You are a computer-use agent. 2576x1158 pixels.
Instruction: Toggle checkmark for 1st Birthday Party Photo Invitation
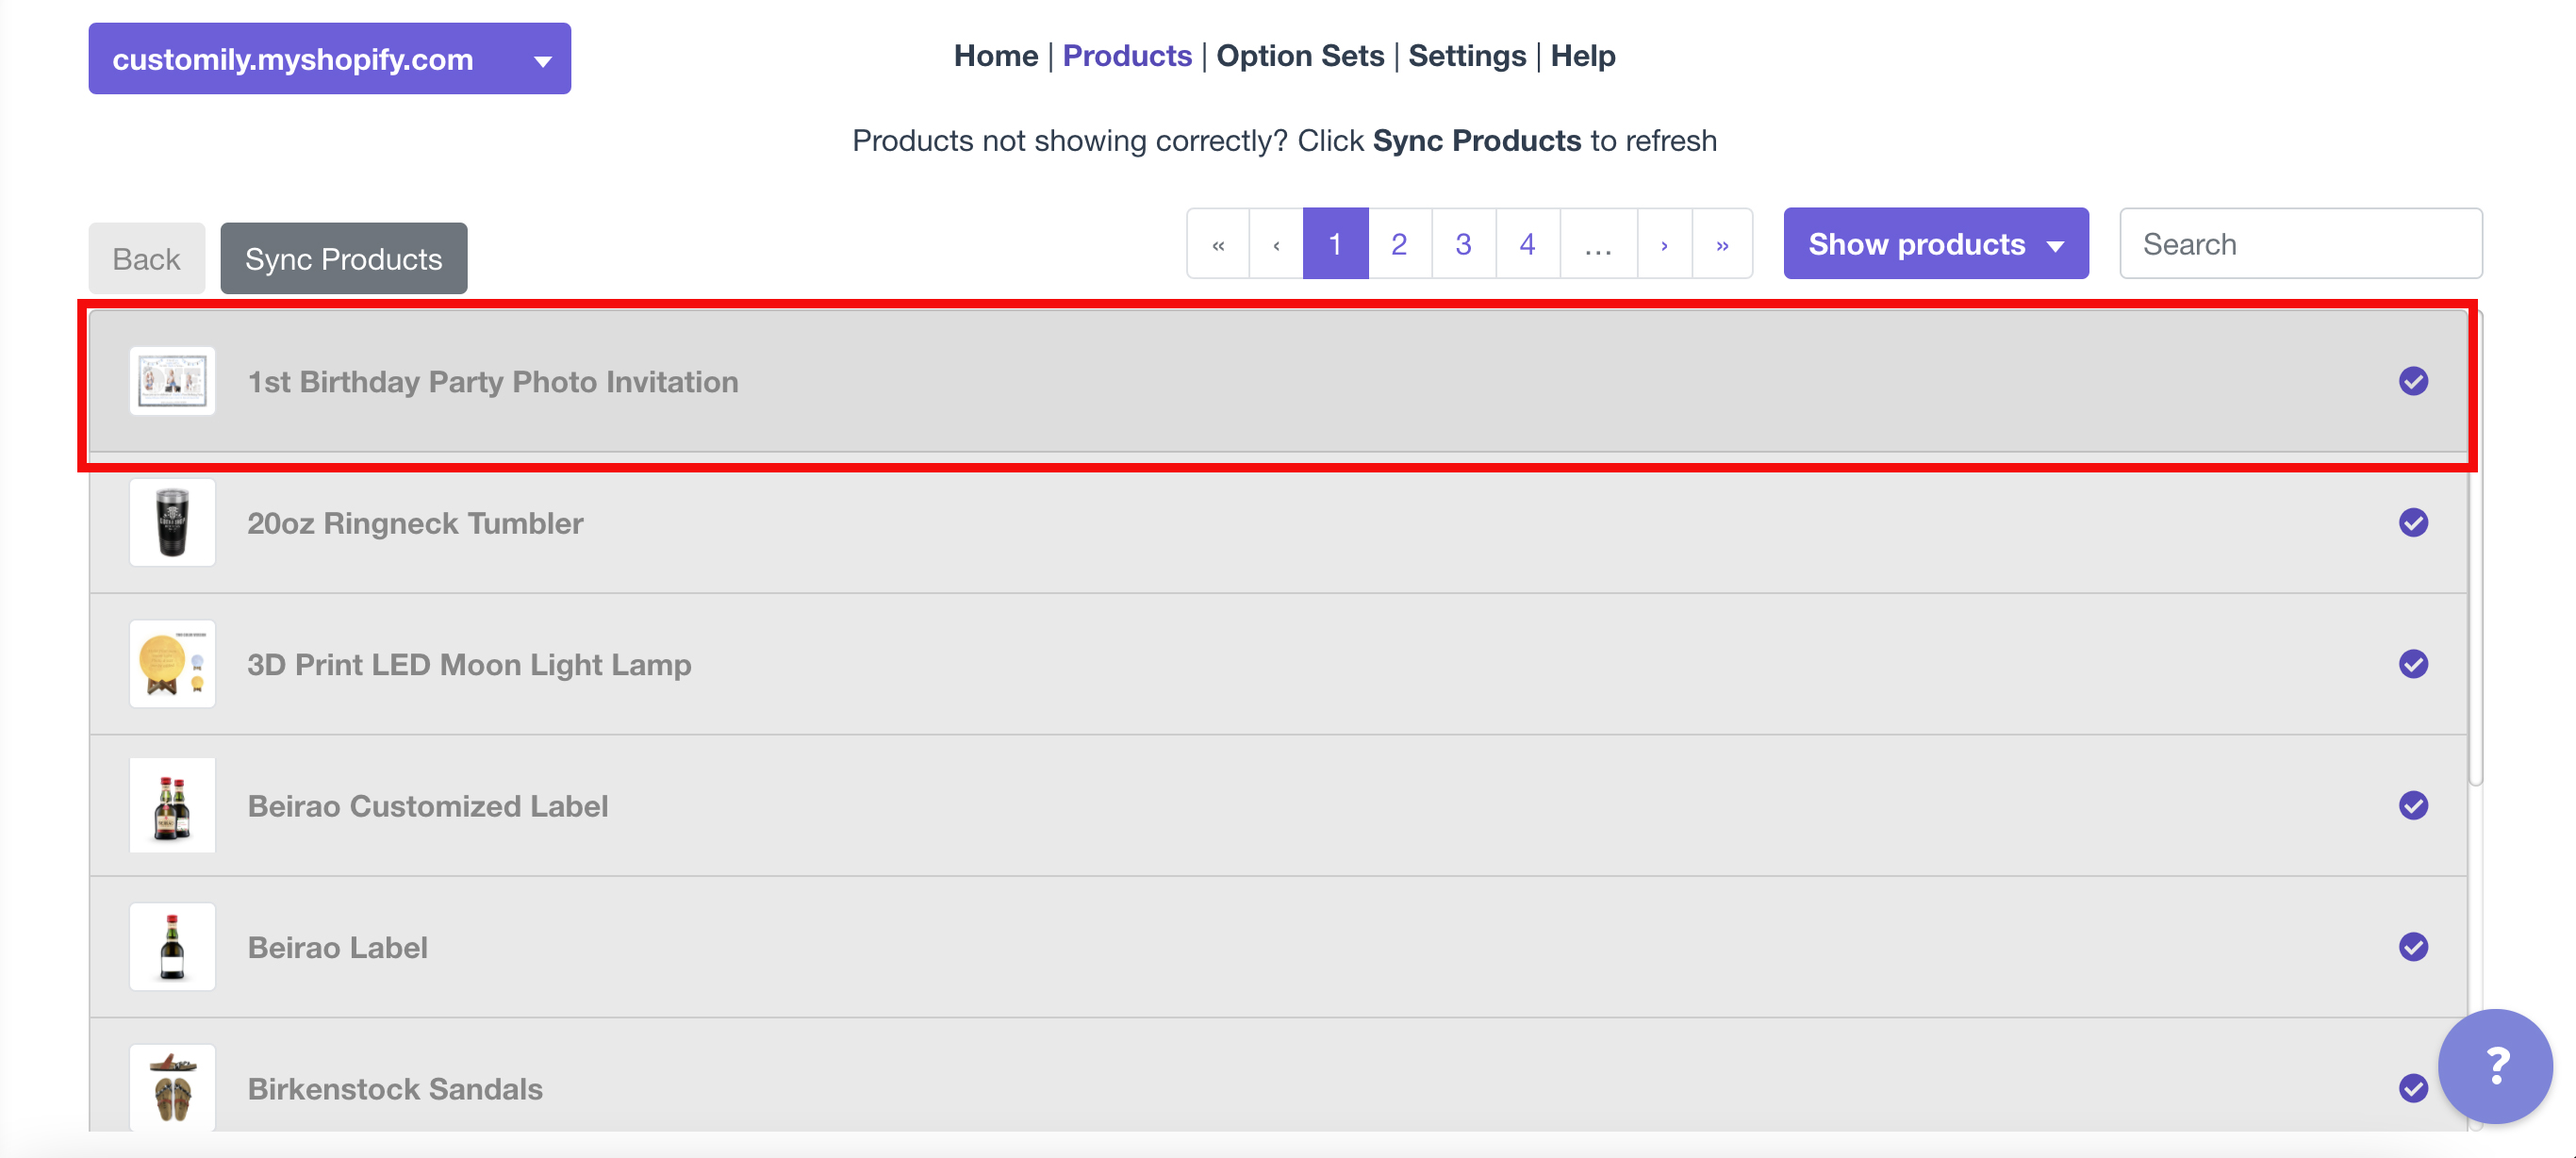(2413, 381)
